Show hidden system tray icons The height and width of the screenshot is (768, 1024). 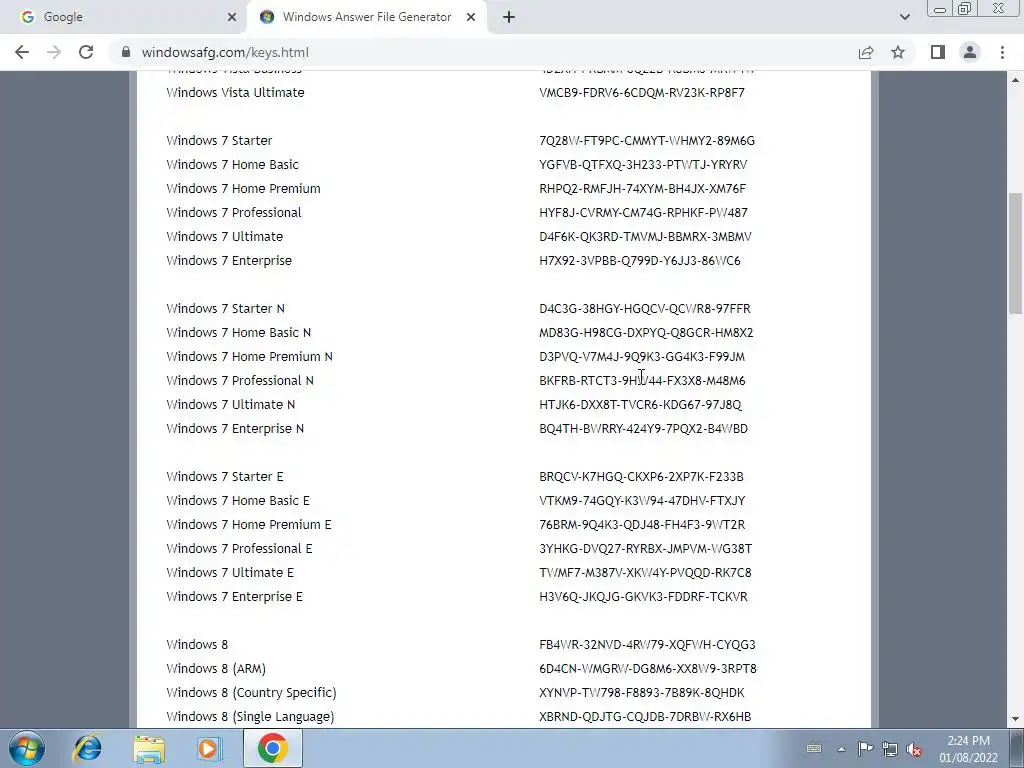pos(841,749)
